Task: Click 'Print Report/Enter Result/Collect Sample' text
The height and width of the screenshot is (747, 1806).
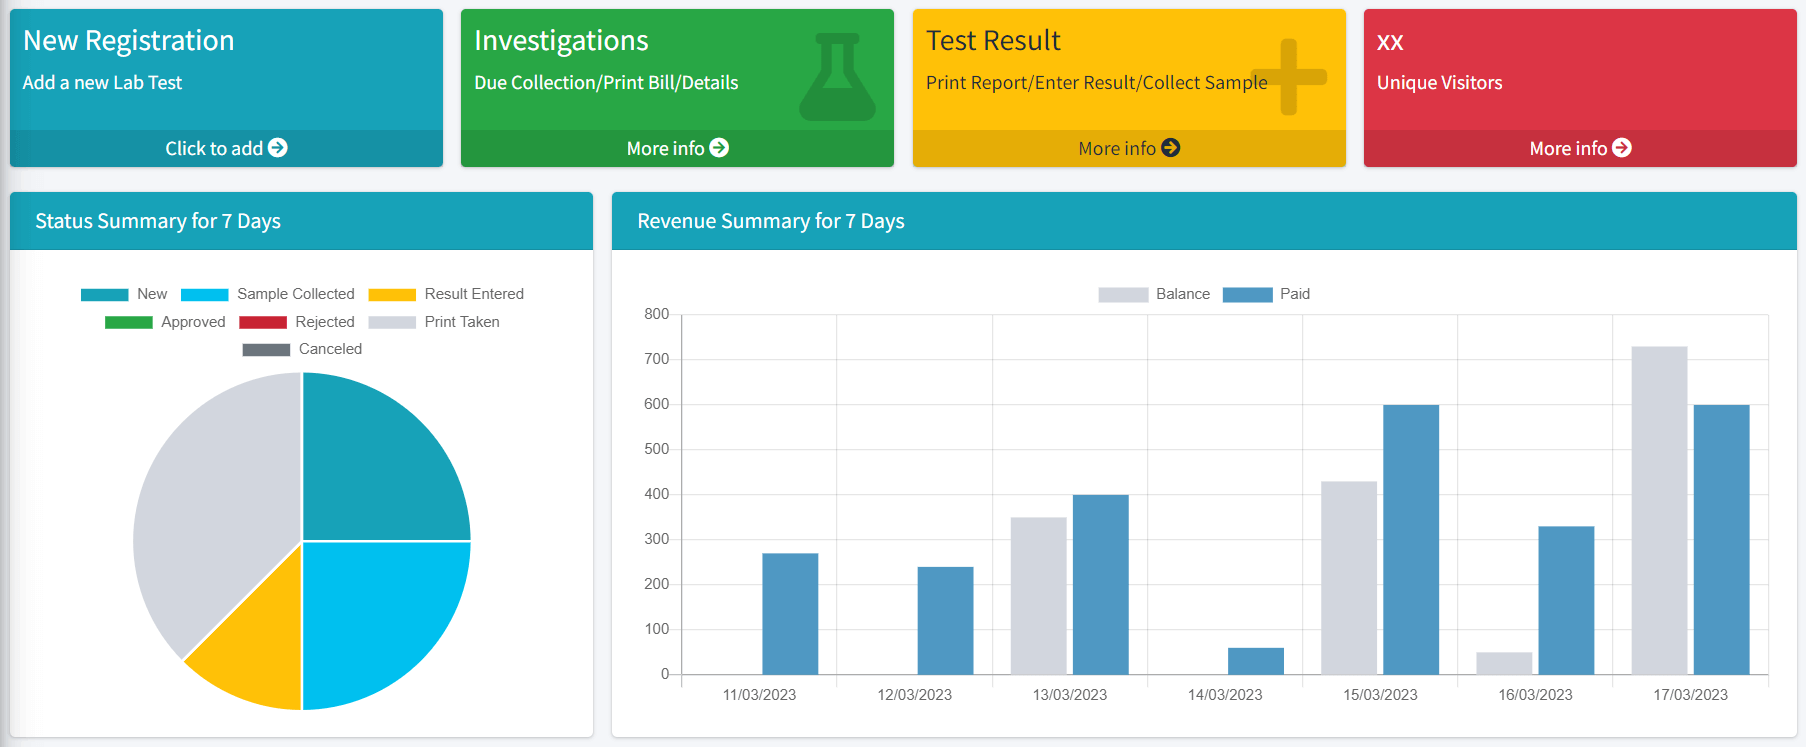Action: [x=1096, y=83]
